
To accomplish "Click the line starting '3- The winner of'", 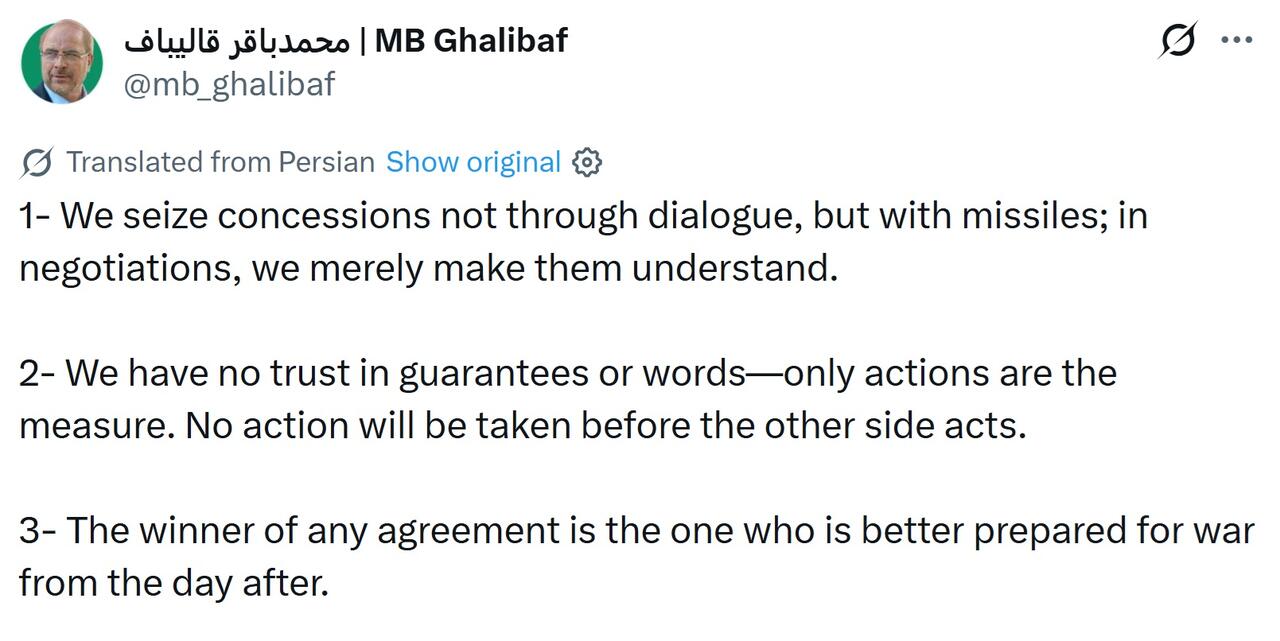I will tap(636, 530).
